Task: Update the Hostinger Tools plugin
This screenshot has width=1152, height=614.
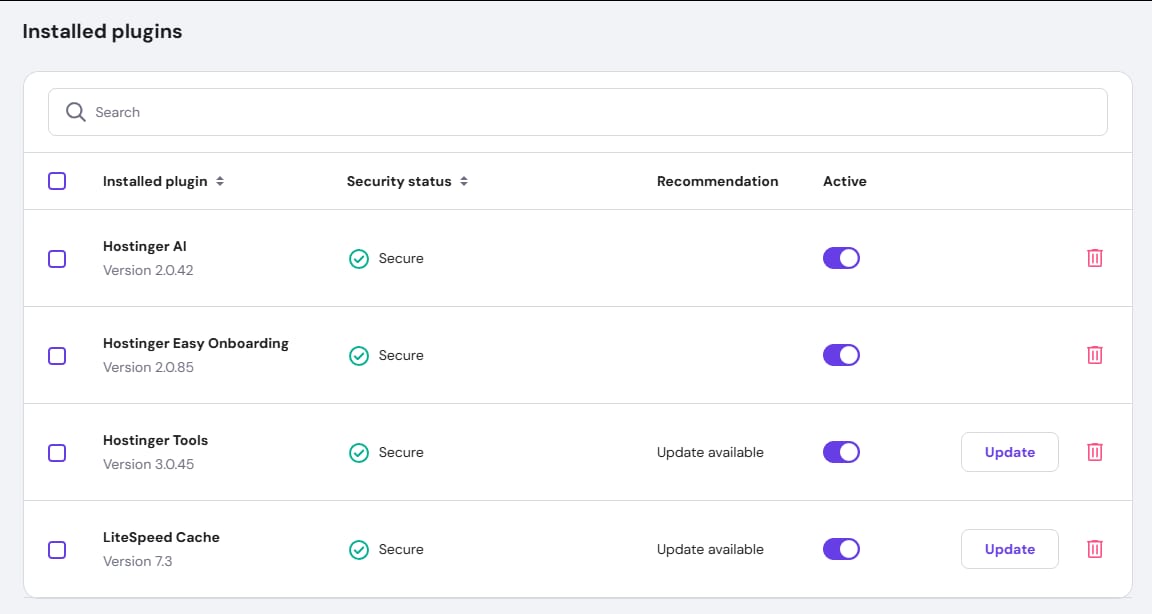Action: (x=1009, y=452)
